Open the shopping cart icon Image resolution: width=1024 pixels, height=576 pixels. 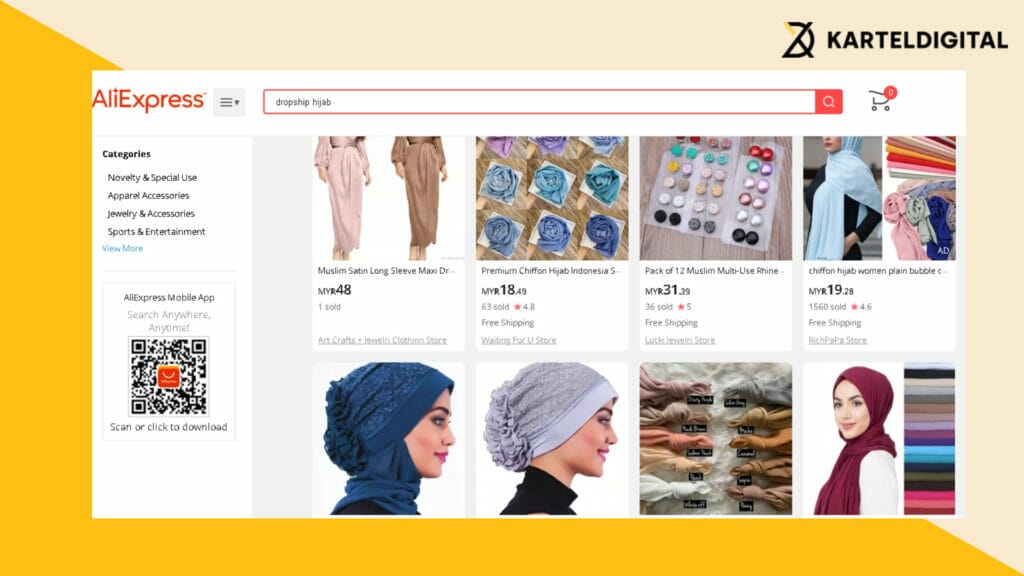pyautogui.click(x=880, y=101)
